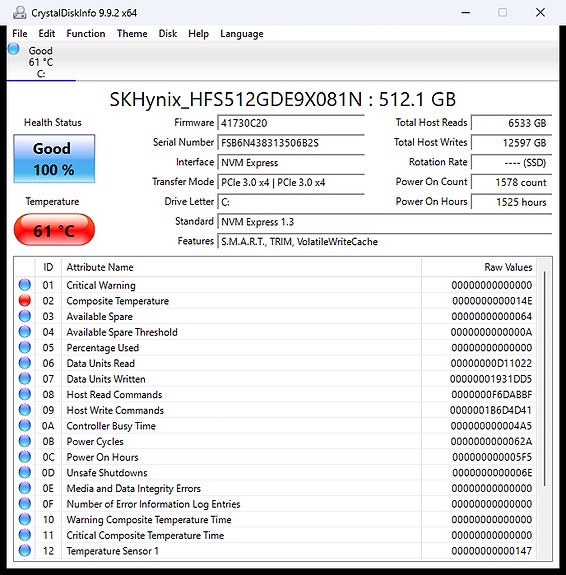This screenshot has width=566, height=575.
Task: Open the Language menu
Action: coord(241,34)
